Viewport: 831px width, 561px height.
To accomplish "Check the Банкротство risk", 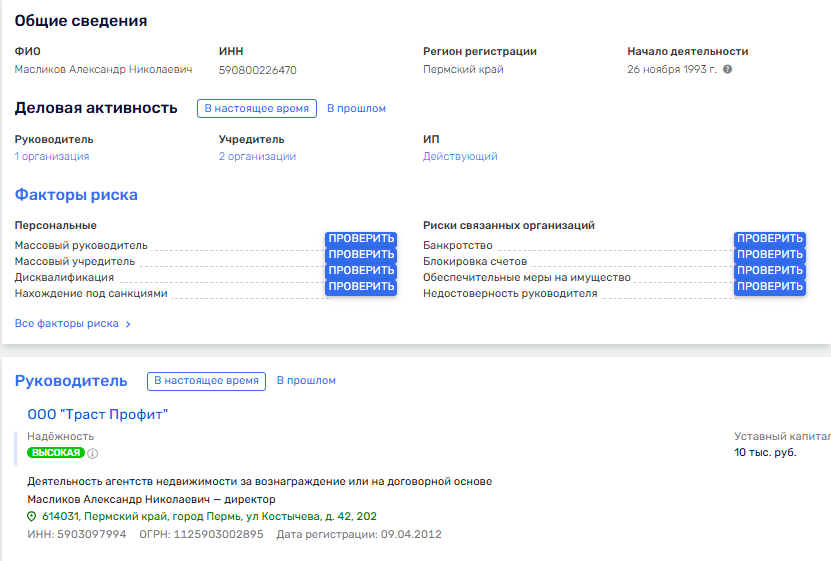I will (x=769, y=239).
